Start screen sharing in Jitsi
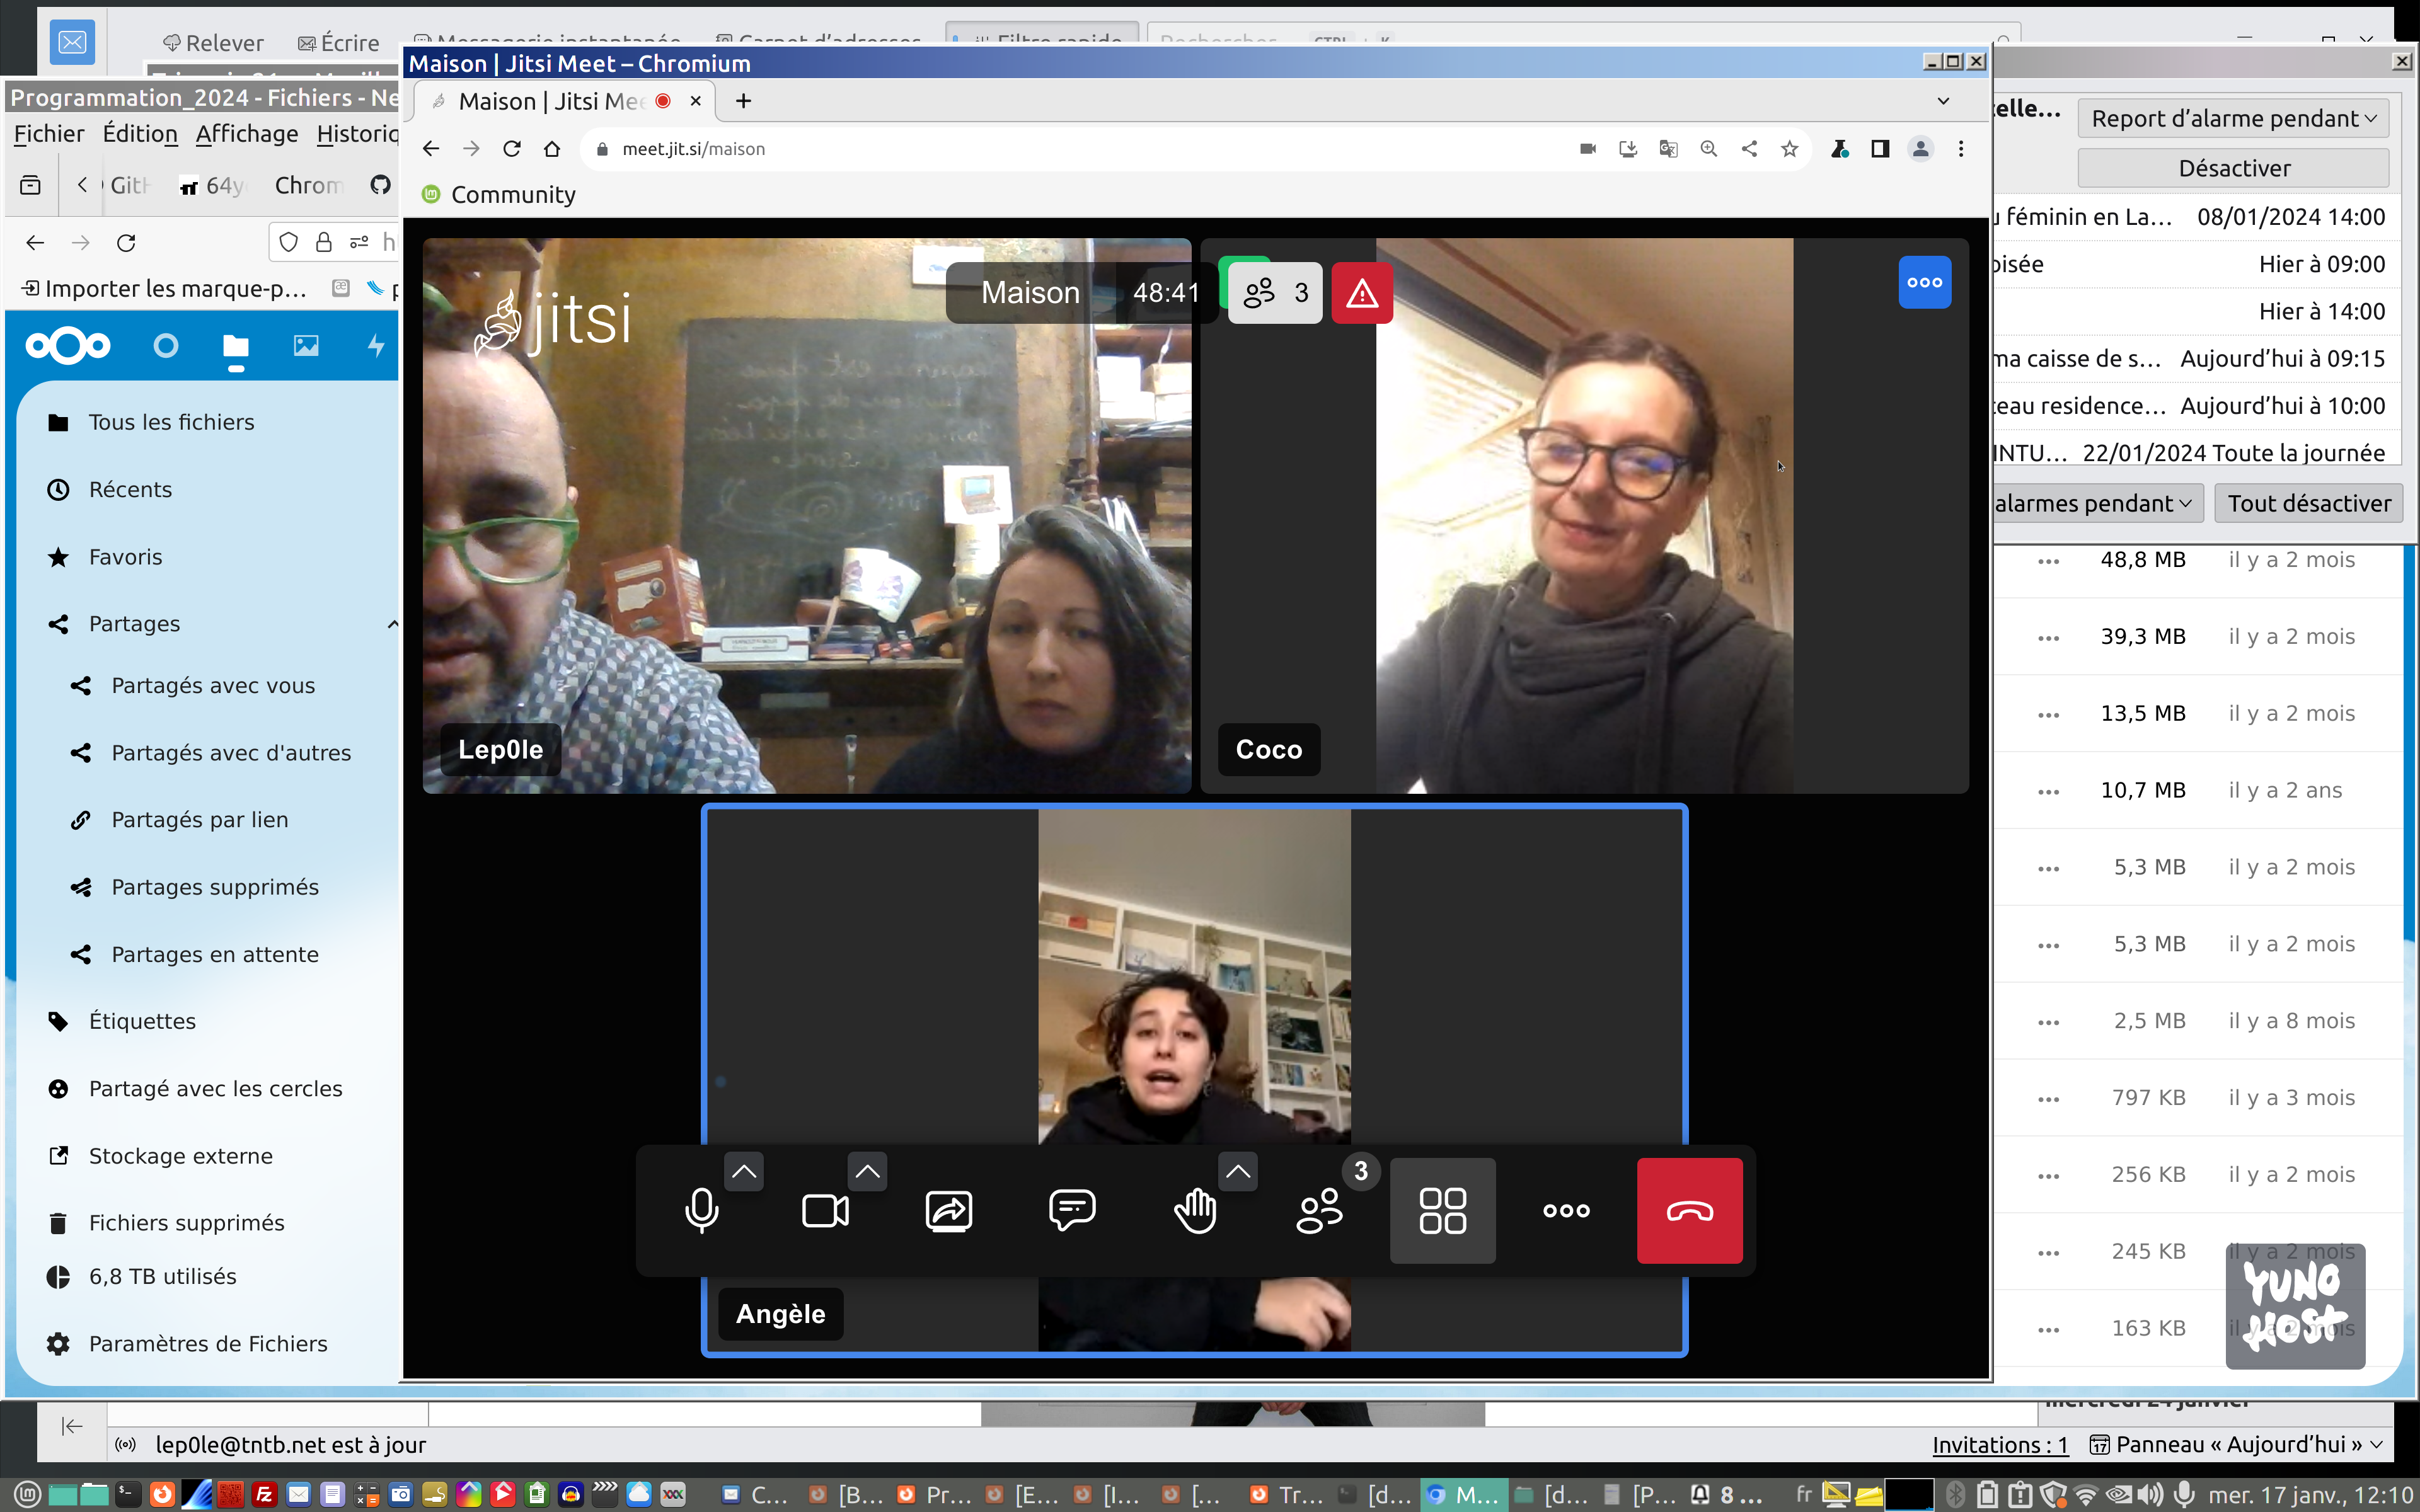The width and height of the screenshot is (2420, 1512). [x=948, y=1211]
